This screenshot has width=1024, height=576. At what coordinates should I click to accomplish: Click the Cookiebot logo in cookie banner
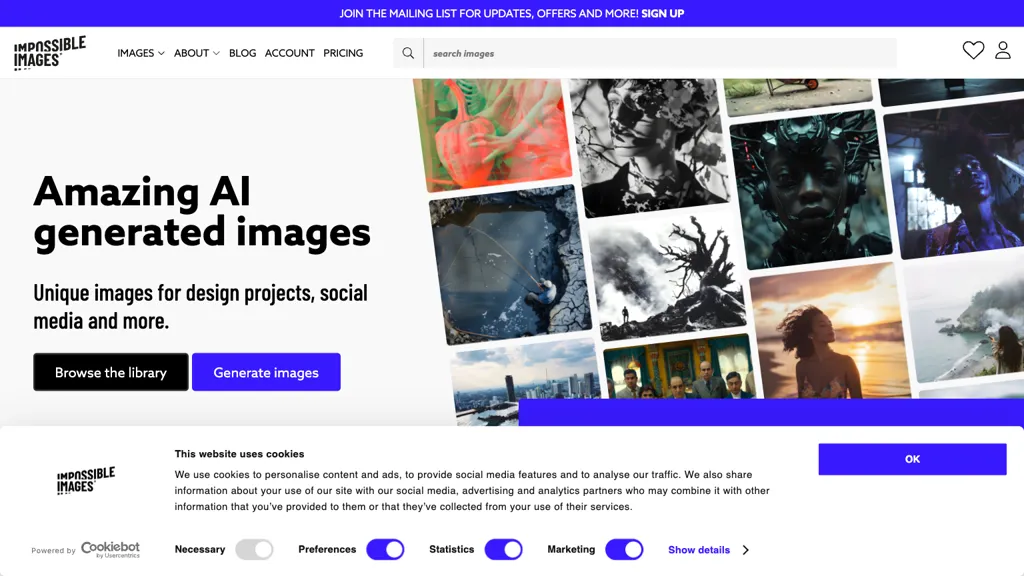point(110,549)
